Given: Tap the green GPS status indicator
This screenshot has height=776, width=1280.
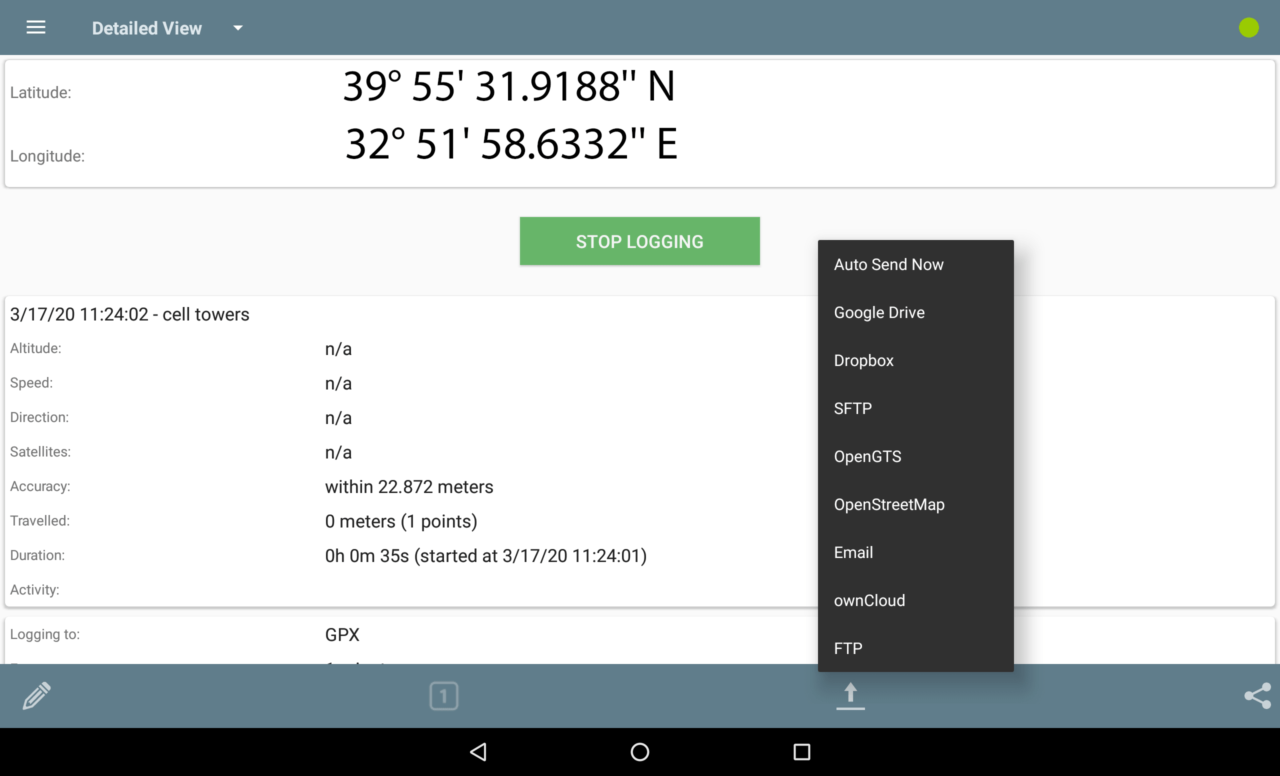Looking at the screenshot, I should pyautogui.click(x=1248, y=28).
